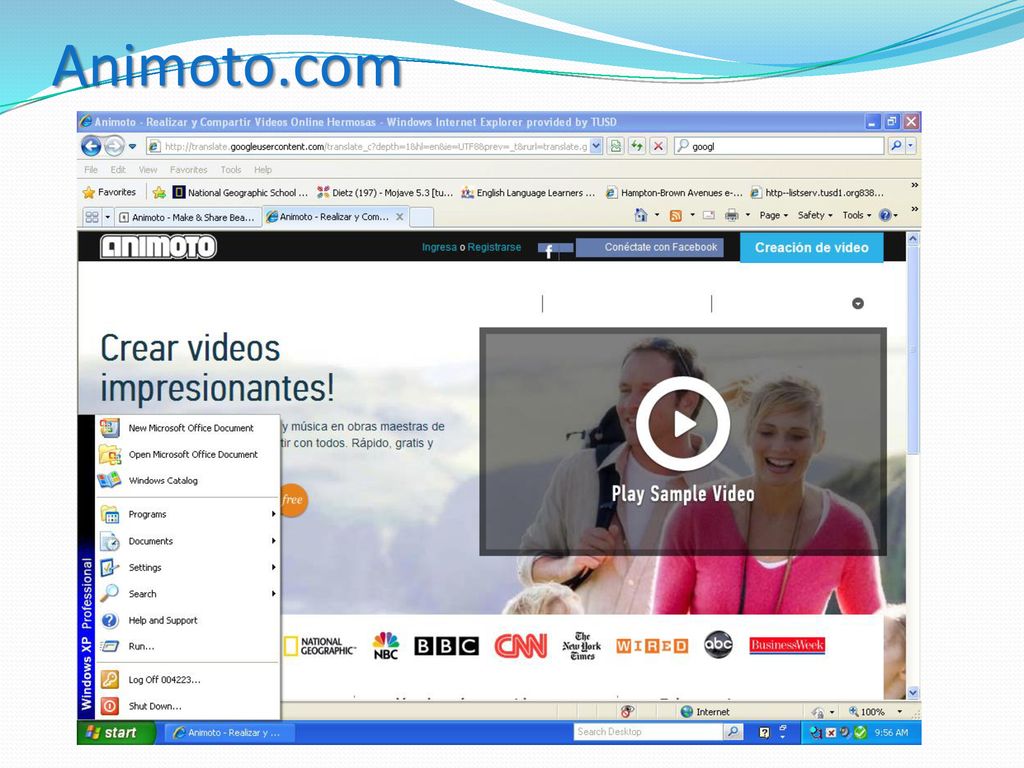Screen dimensions: 1024x768
Task: Click the Print icon
Action: 731,215
